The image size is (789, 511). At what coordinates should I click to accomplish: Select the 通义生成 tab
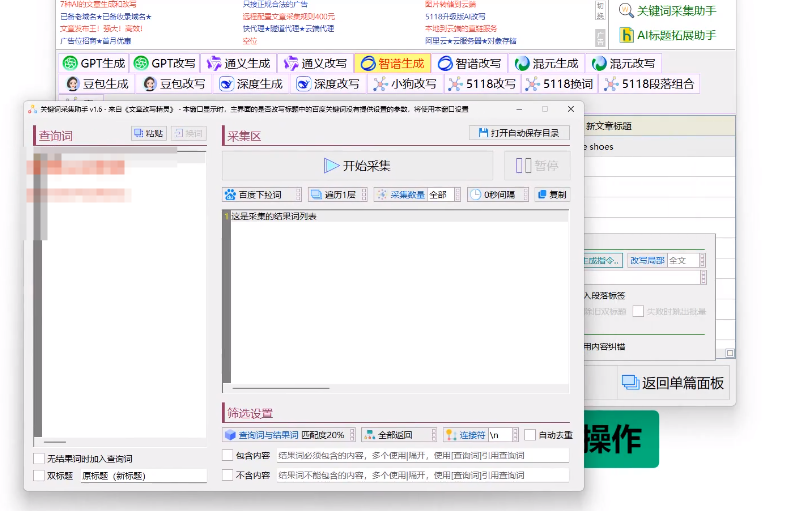tap(239, 63)
